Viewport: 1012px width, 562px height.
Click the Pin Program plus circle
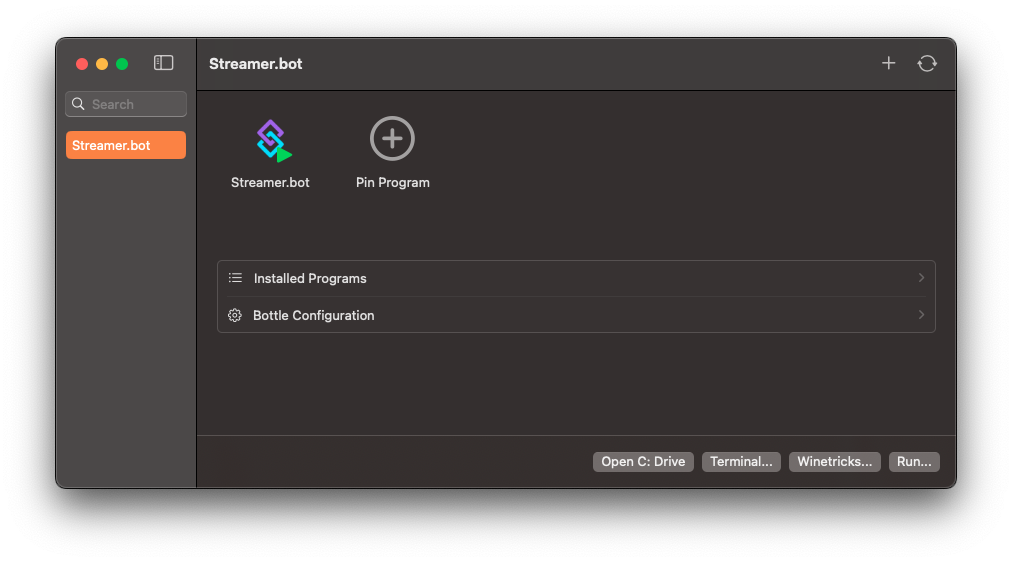point(392,138)
